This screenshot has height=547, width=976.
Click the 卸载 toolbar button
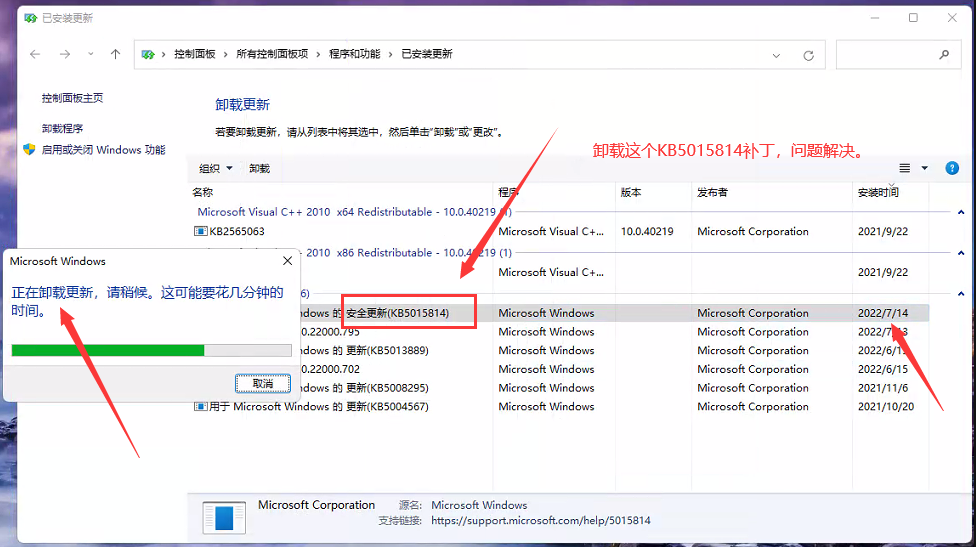[259, 169]
